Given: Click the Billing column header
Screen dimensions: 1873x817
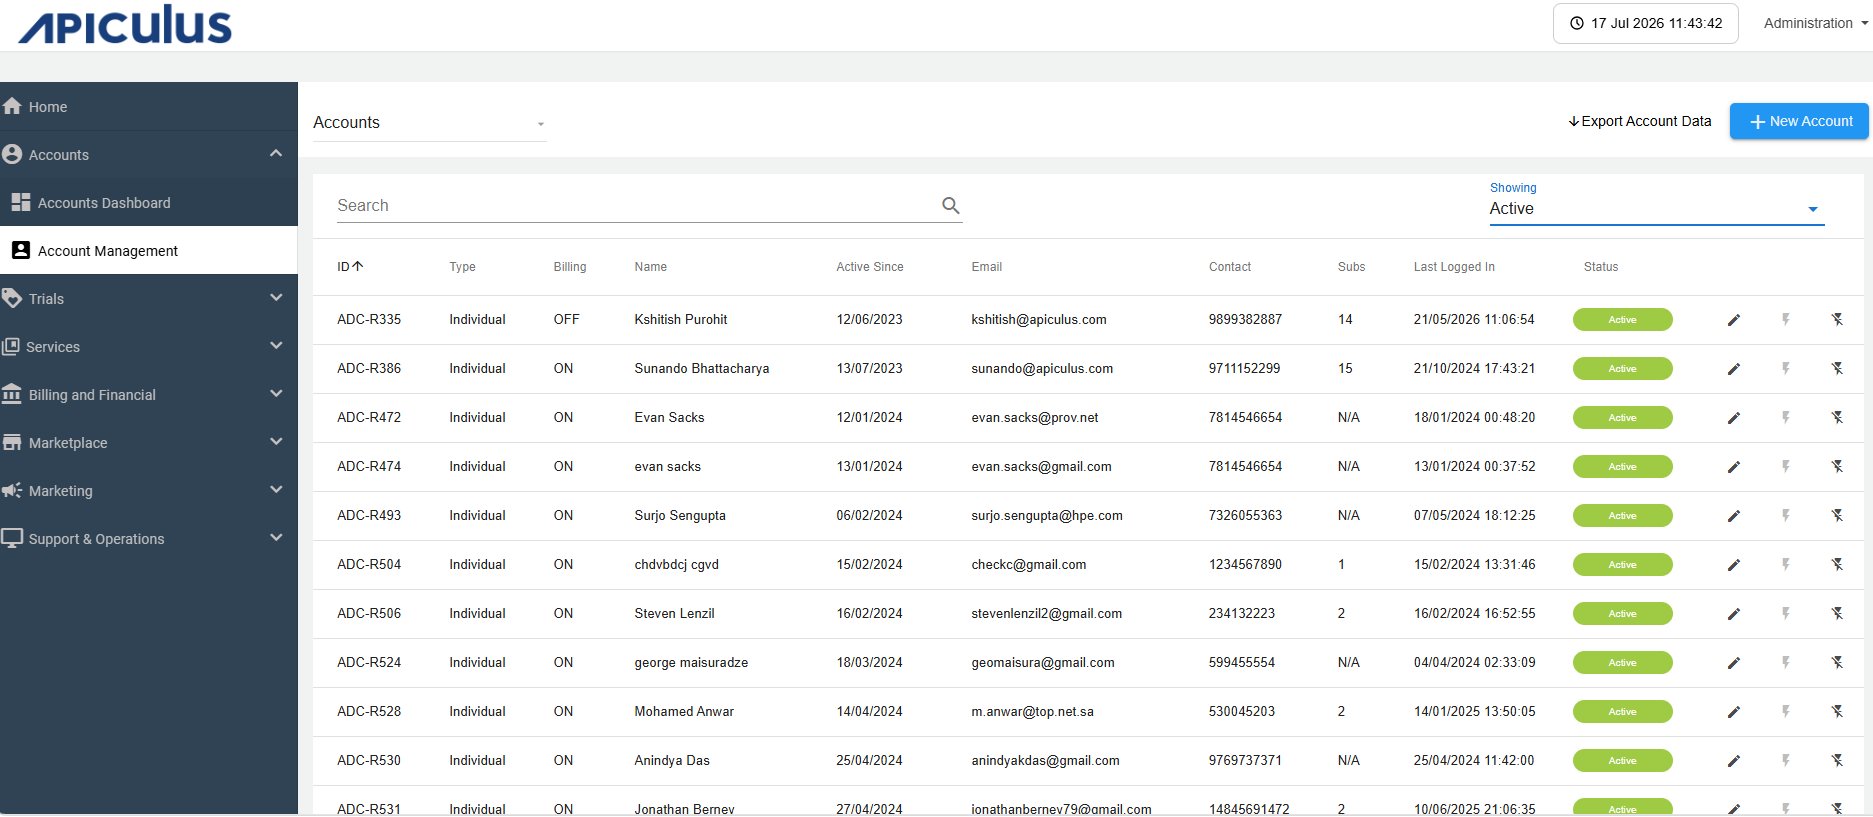Looking at the screenshot, I should (x=570, y=267).
